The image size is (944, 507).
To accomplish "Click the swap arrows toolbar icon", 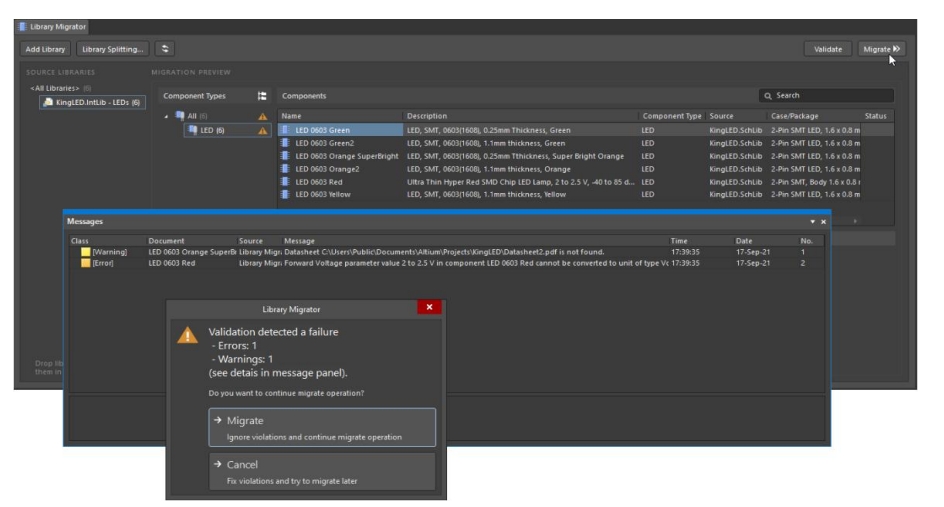I will pyautogui.click(x=165, y=49).
